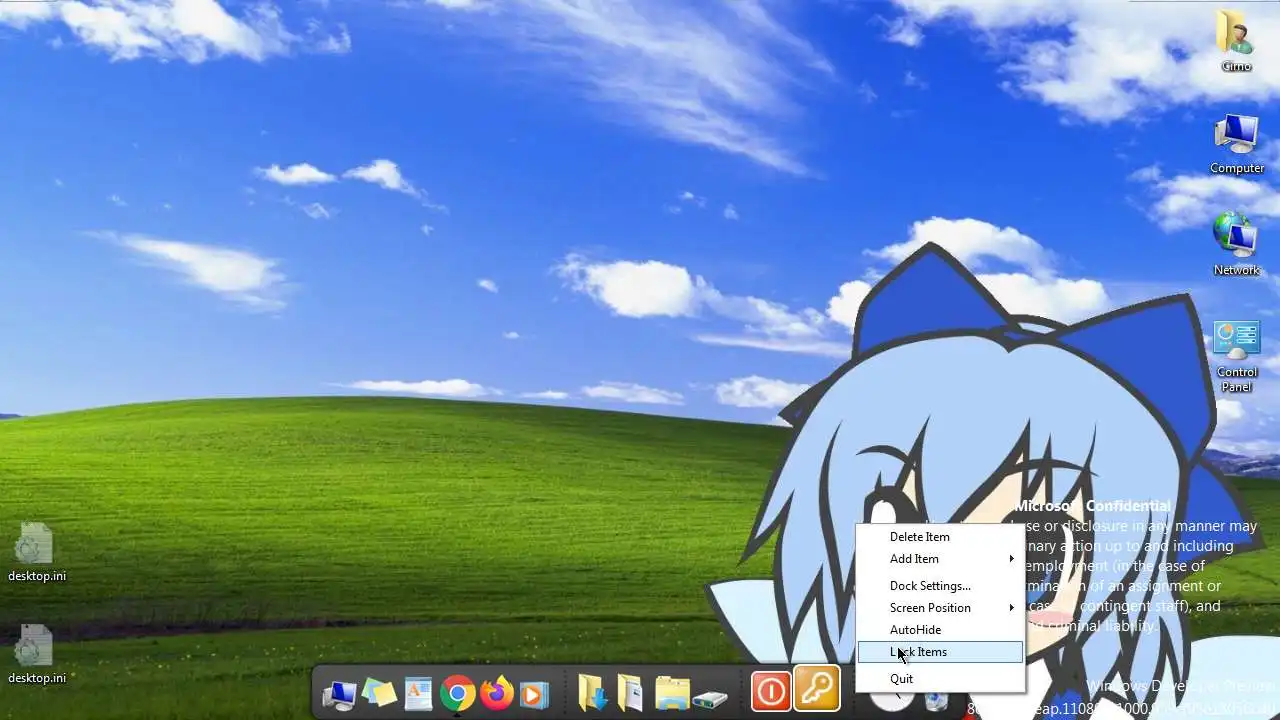Select the lower desktop.ini file
Screen dimensions: 1280x720
click(37, 654)
